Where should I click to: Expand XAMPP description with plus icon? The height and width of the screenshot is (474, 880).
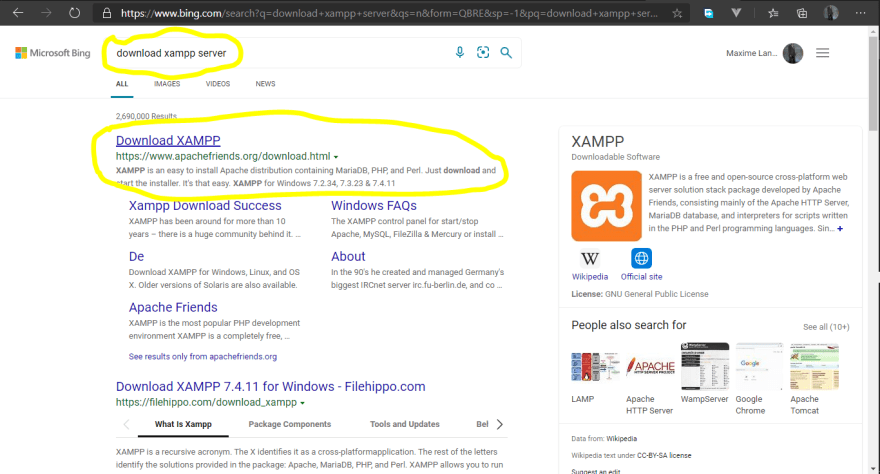(840, 228)
